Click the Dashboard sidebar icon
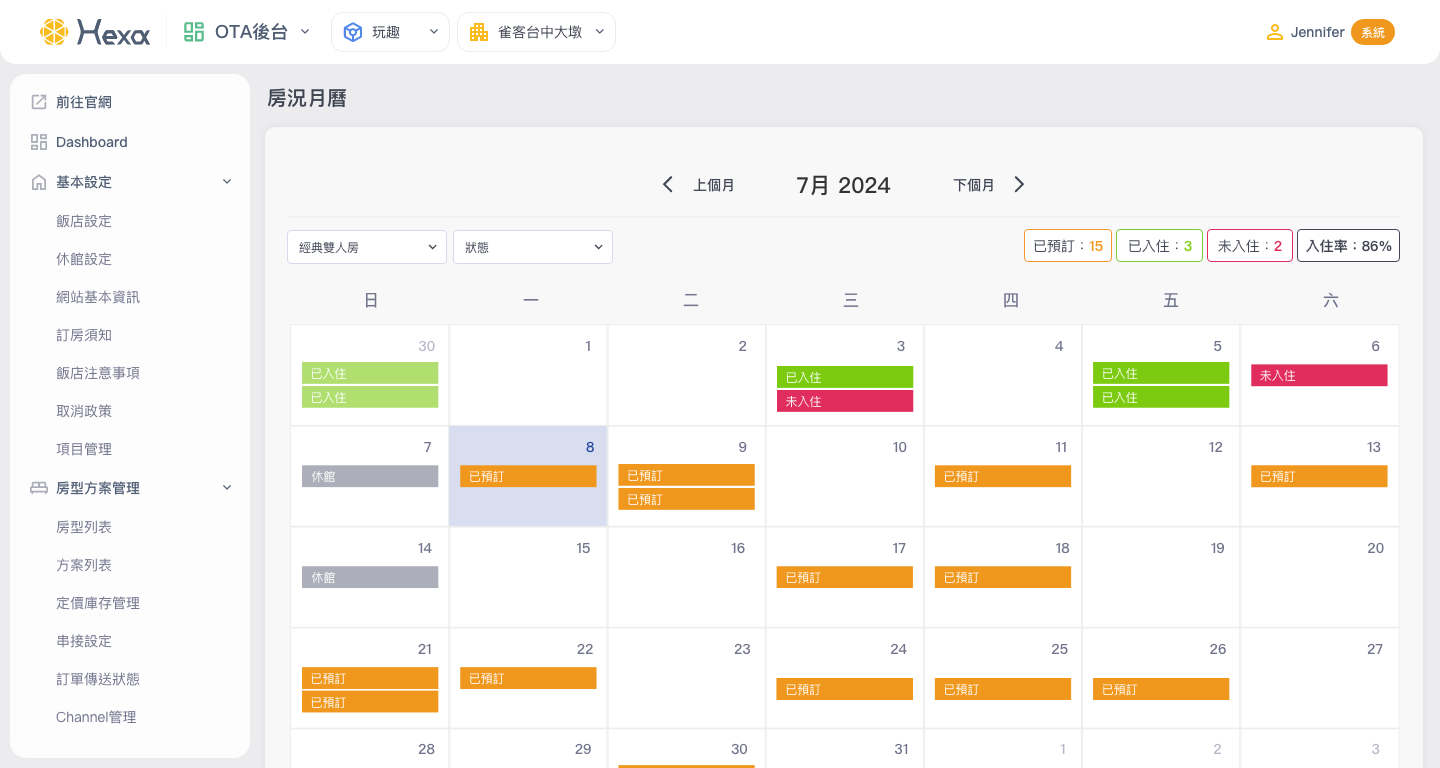This screenshot has height=768, width=1440. [39, 142]
